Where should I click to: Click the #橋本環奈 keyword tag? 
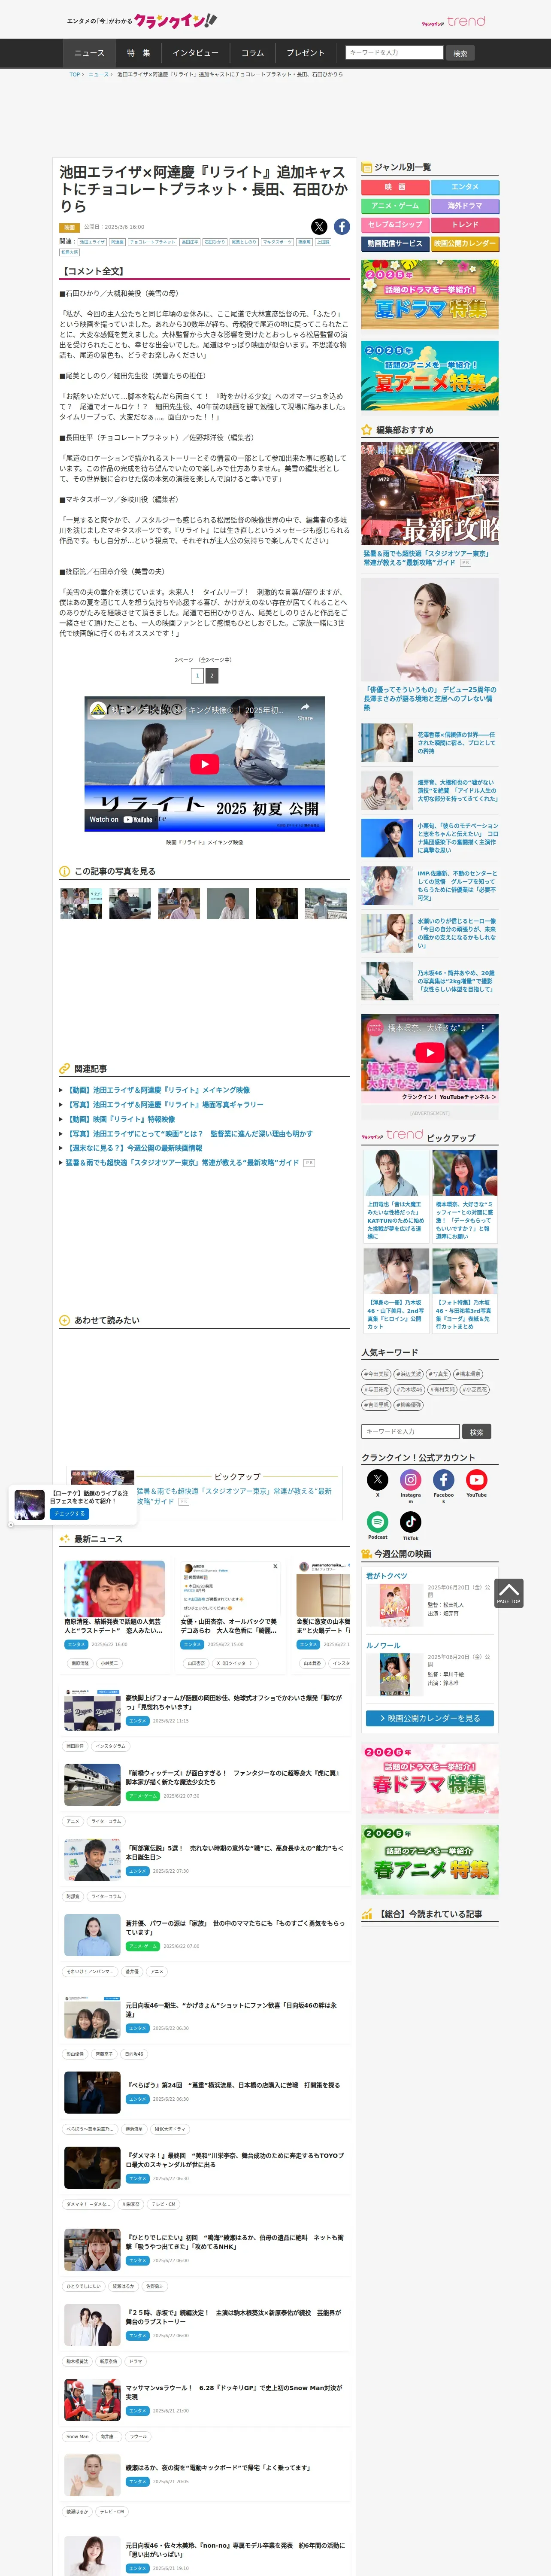point(468,1374)
